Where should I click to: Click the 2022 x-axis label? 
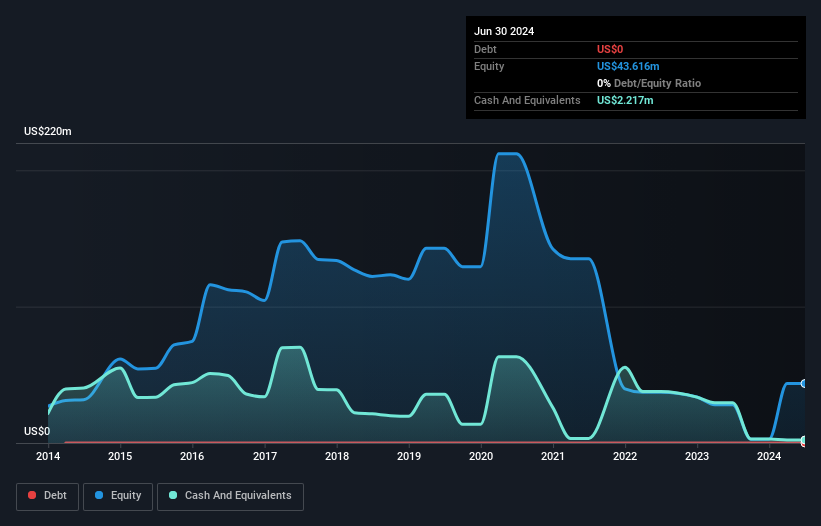(625, 457)
